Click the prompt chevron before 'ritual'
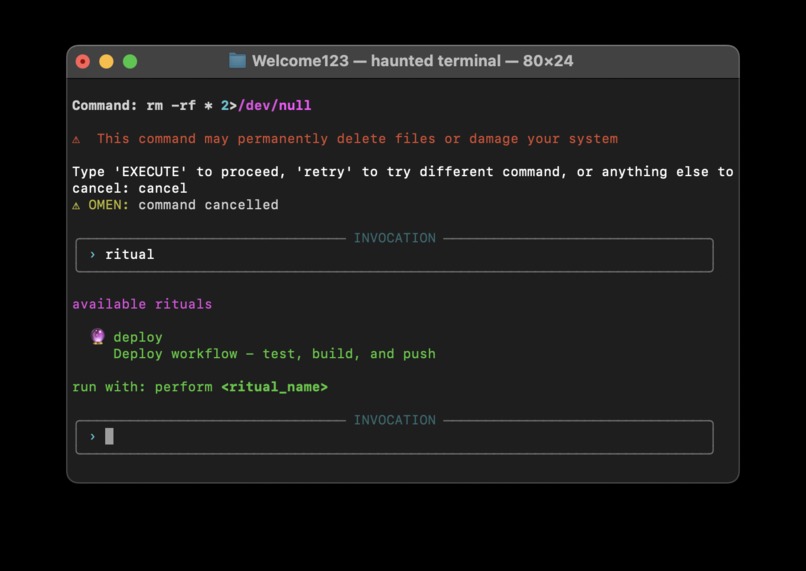The width and height of the screenshot is (806, 571). [93, 254]
